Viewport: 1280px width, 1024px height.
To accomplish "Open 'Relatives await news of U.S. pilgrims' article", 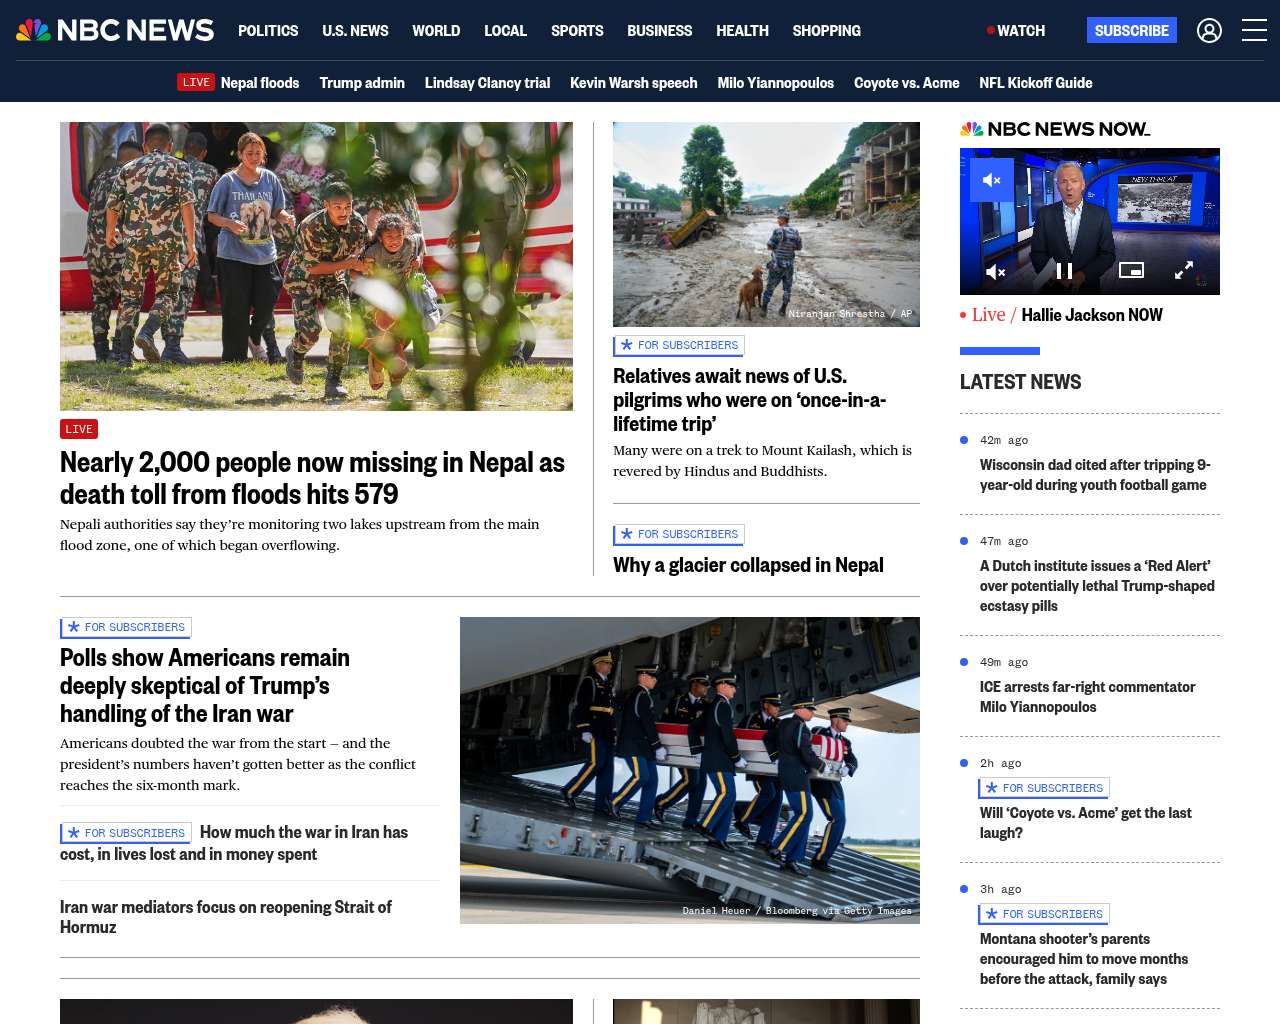I will 749,400.
